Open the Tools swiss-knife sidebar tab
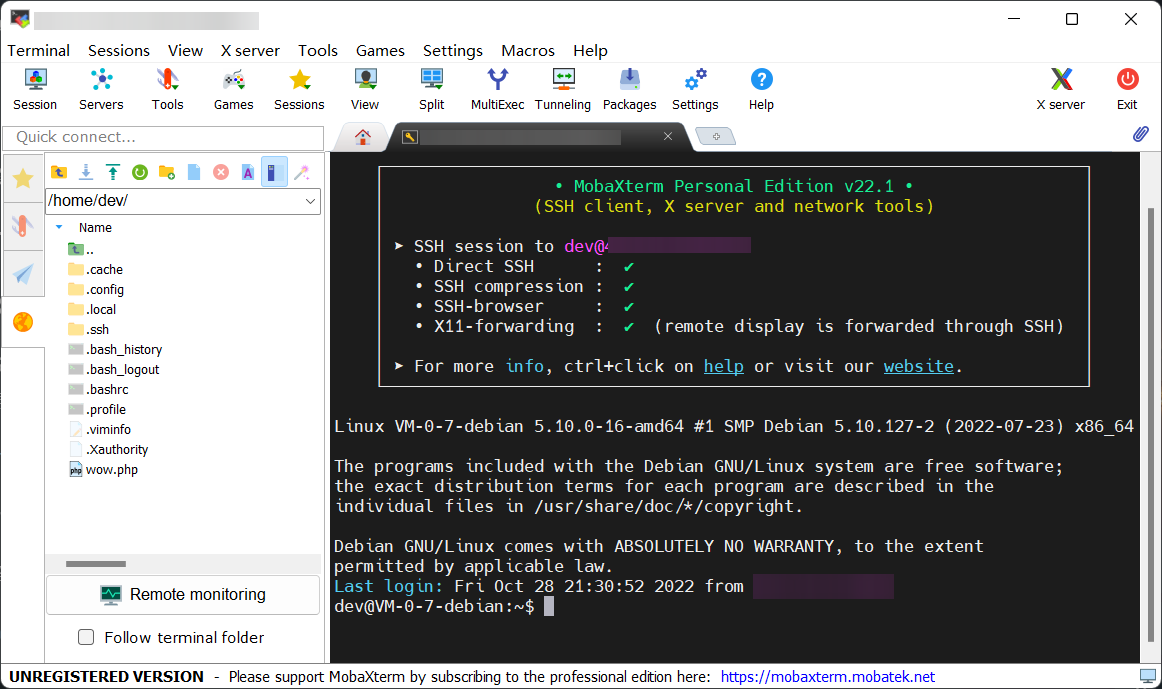Screen dimensions: 1162x689 click(23, 225)
